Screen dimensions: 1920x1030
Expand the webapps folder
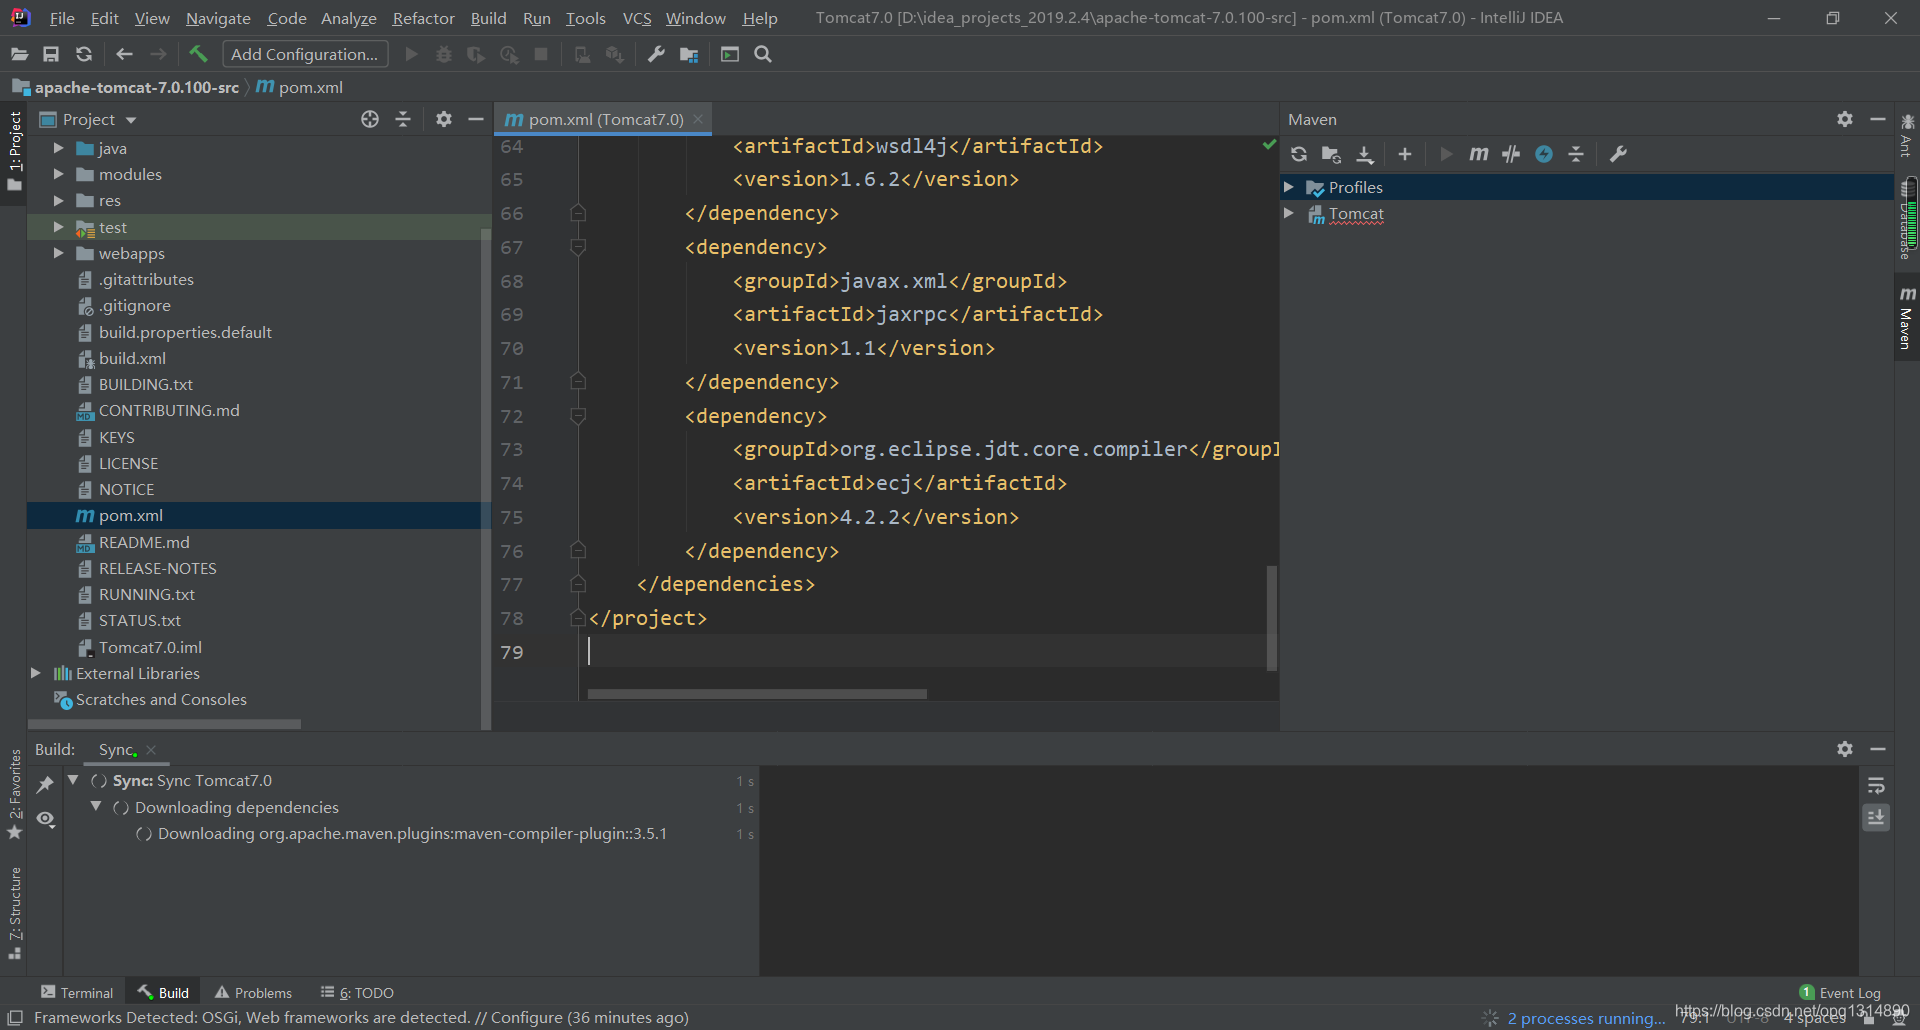pos(58,253)
